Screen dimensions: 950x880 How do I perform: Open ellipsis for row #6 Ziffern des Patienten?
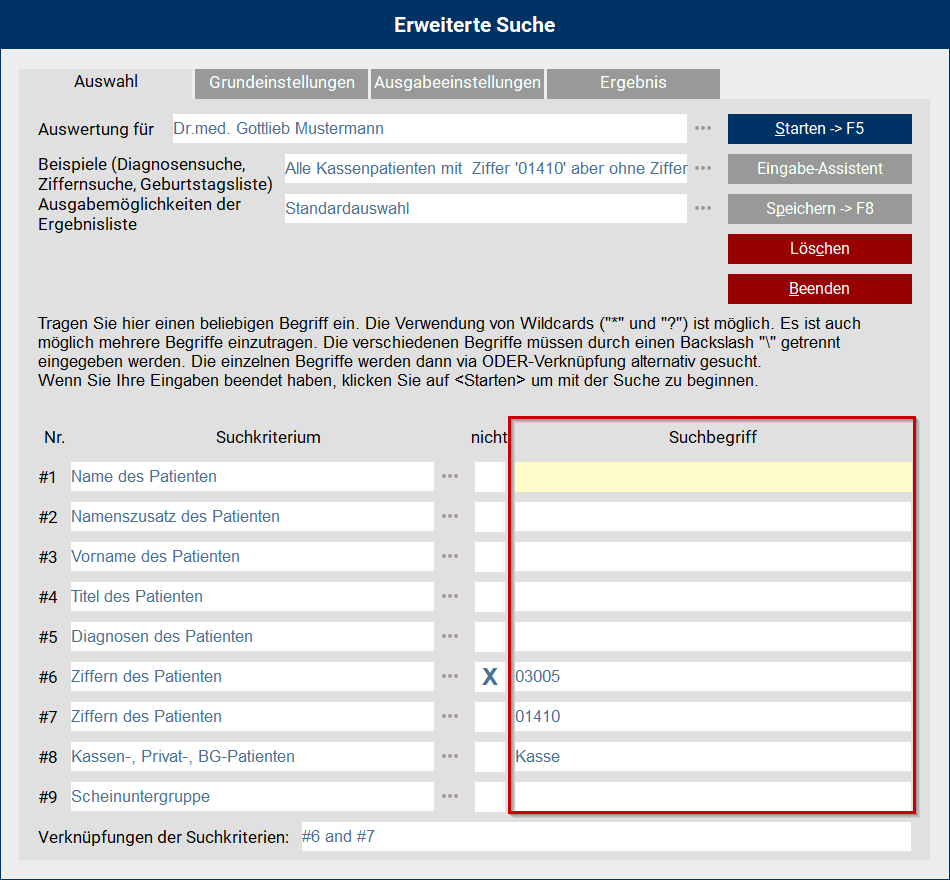450,677
